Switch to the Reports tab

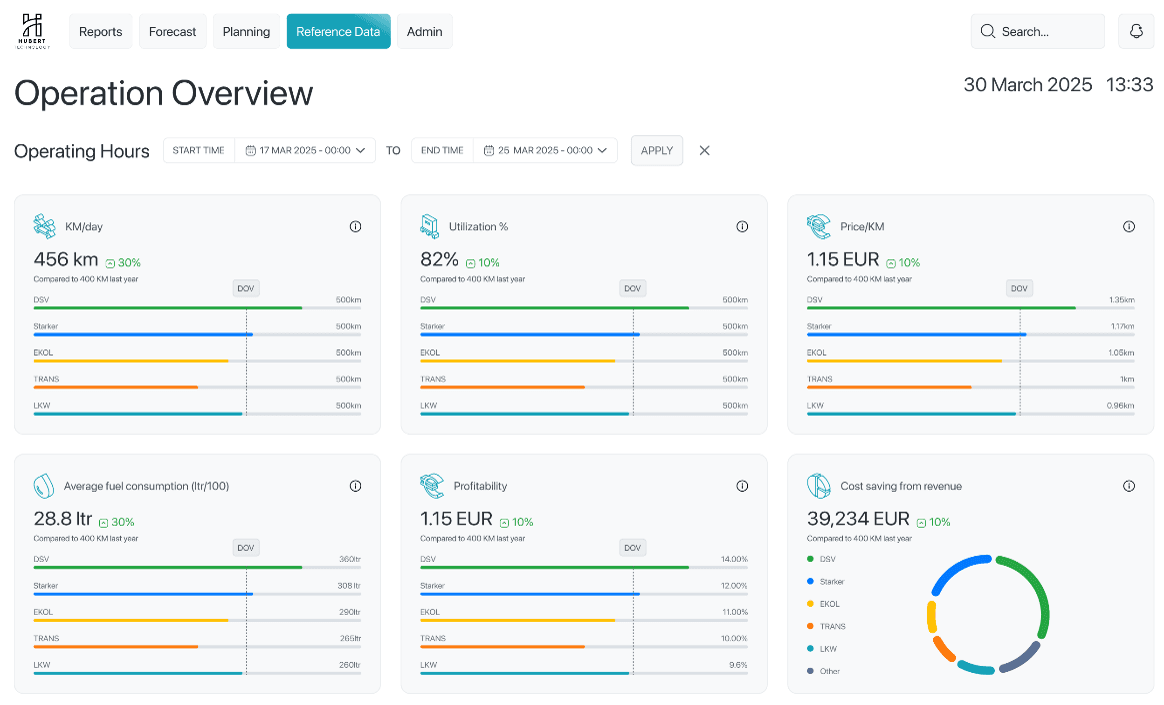click(x=100, y=31)
